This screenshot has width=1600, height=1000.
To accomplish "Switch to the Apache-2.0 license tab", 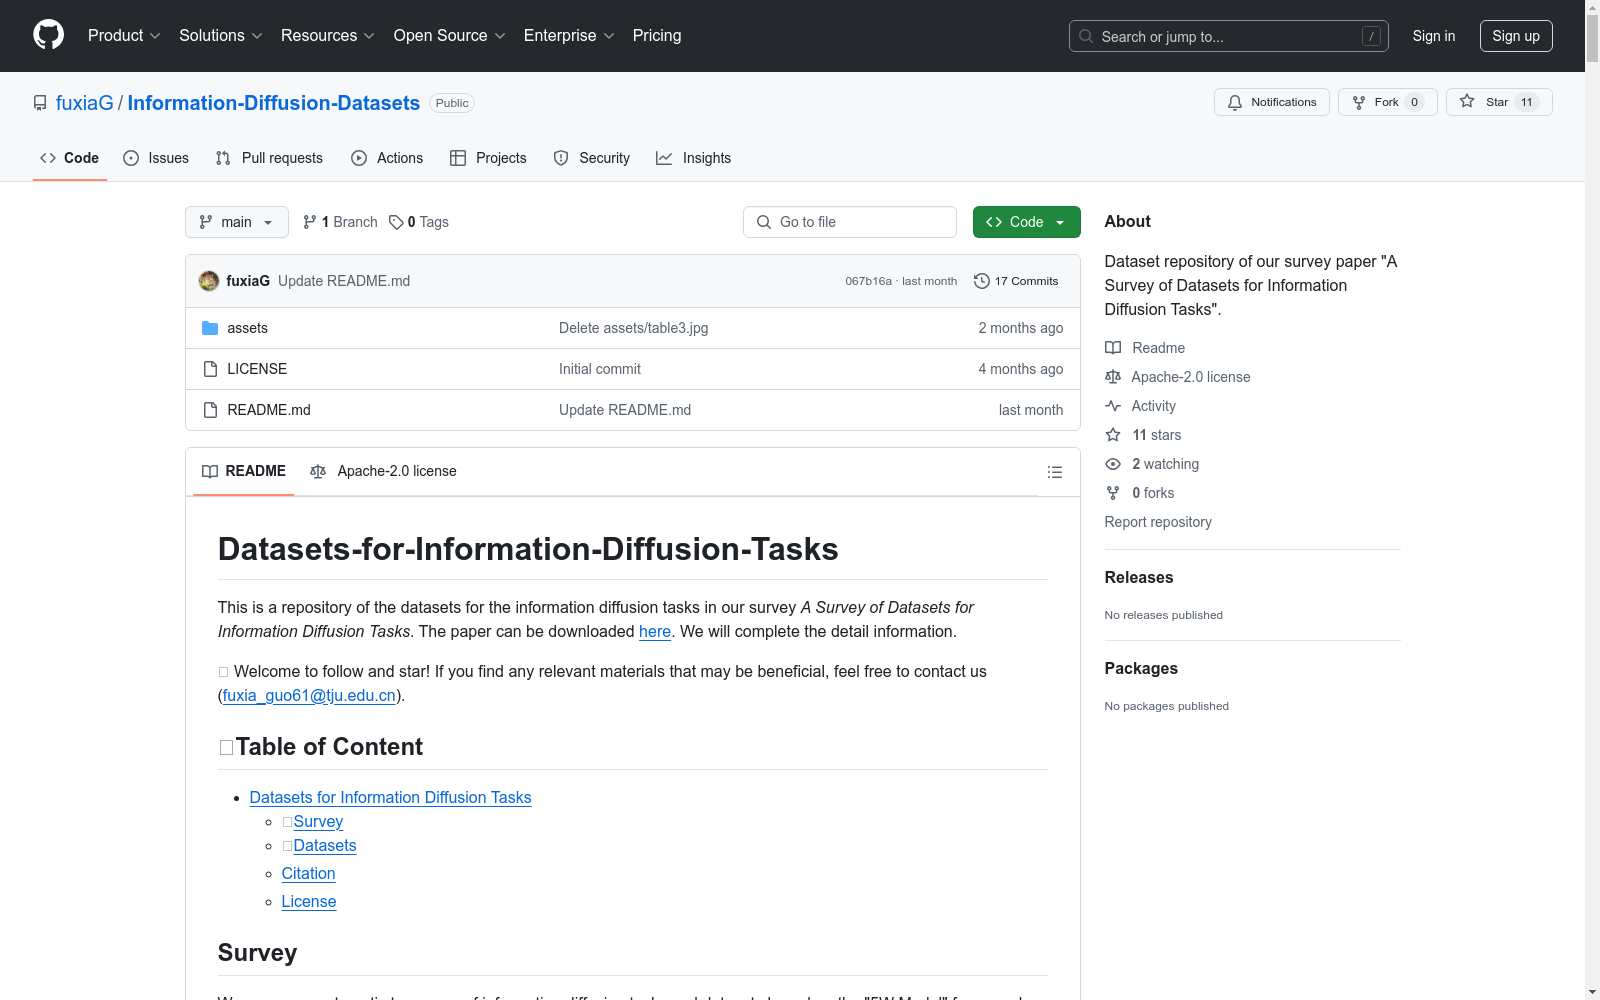I will pyautogui.click(x=383, y=471).
